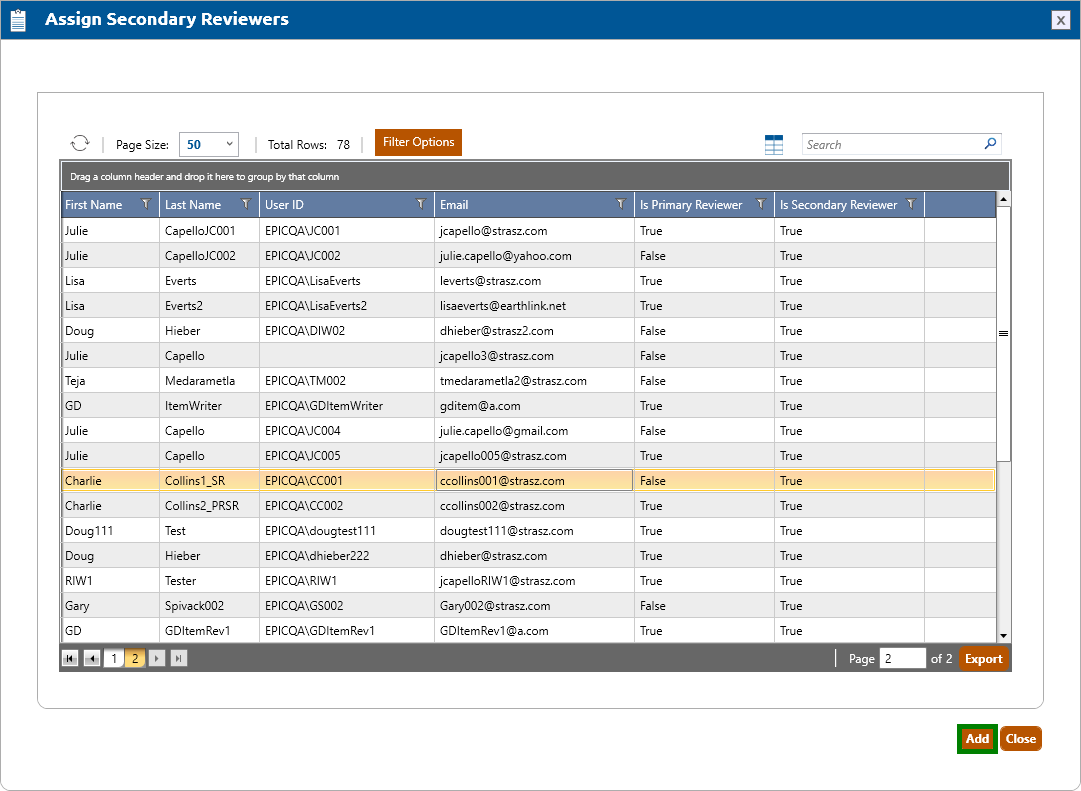Switch to page 1 of the grid

(x=114, y=658)
